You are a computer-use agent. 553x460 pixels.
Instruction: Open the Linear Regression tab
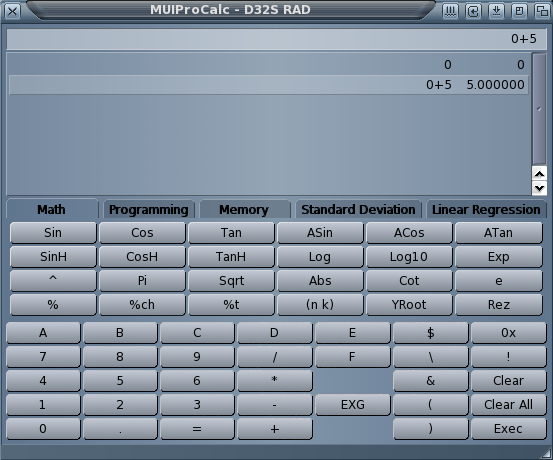tap(486, 210)
